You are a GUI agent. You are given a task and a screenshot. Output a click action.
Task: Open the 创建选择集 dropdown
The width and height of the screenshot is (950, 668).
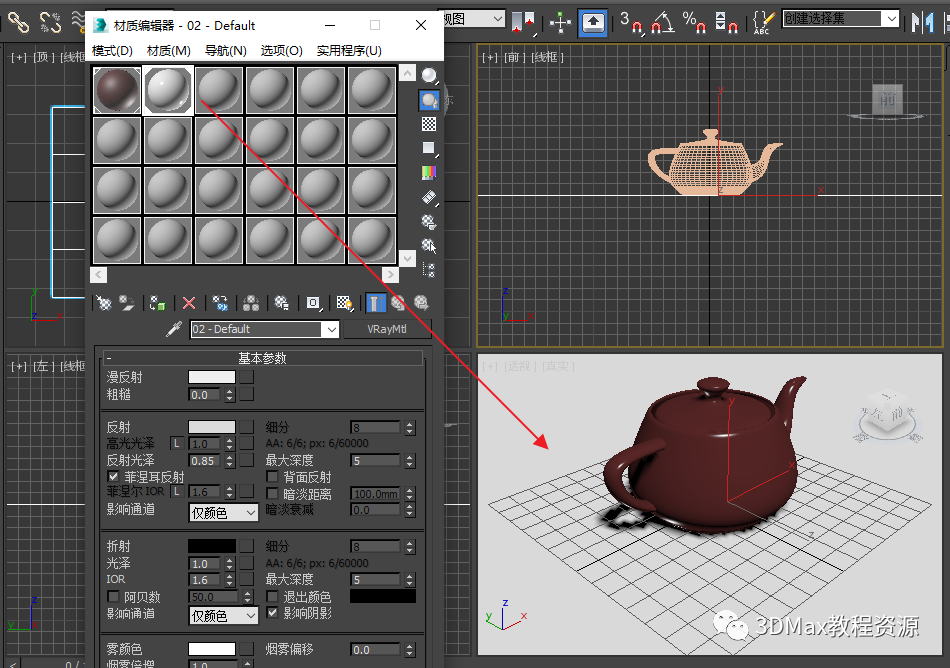890,18
